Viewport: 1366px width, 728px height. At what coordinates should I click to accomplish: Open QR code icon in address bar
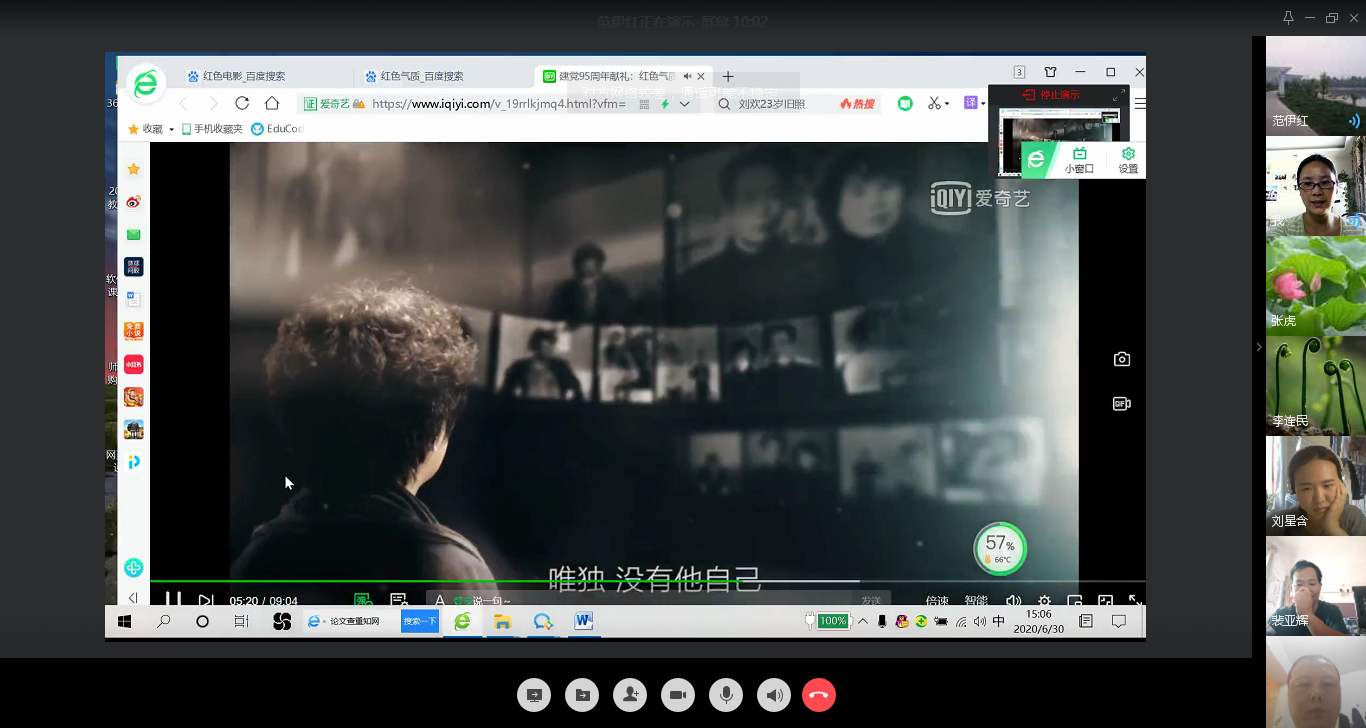[644, 104]
